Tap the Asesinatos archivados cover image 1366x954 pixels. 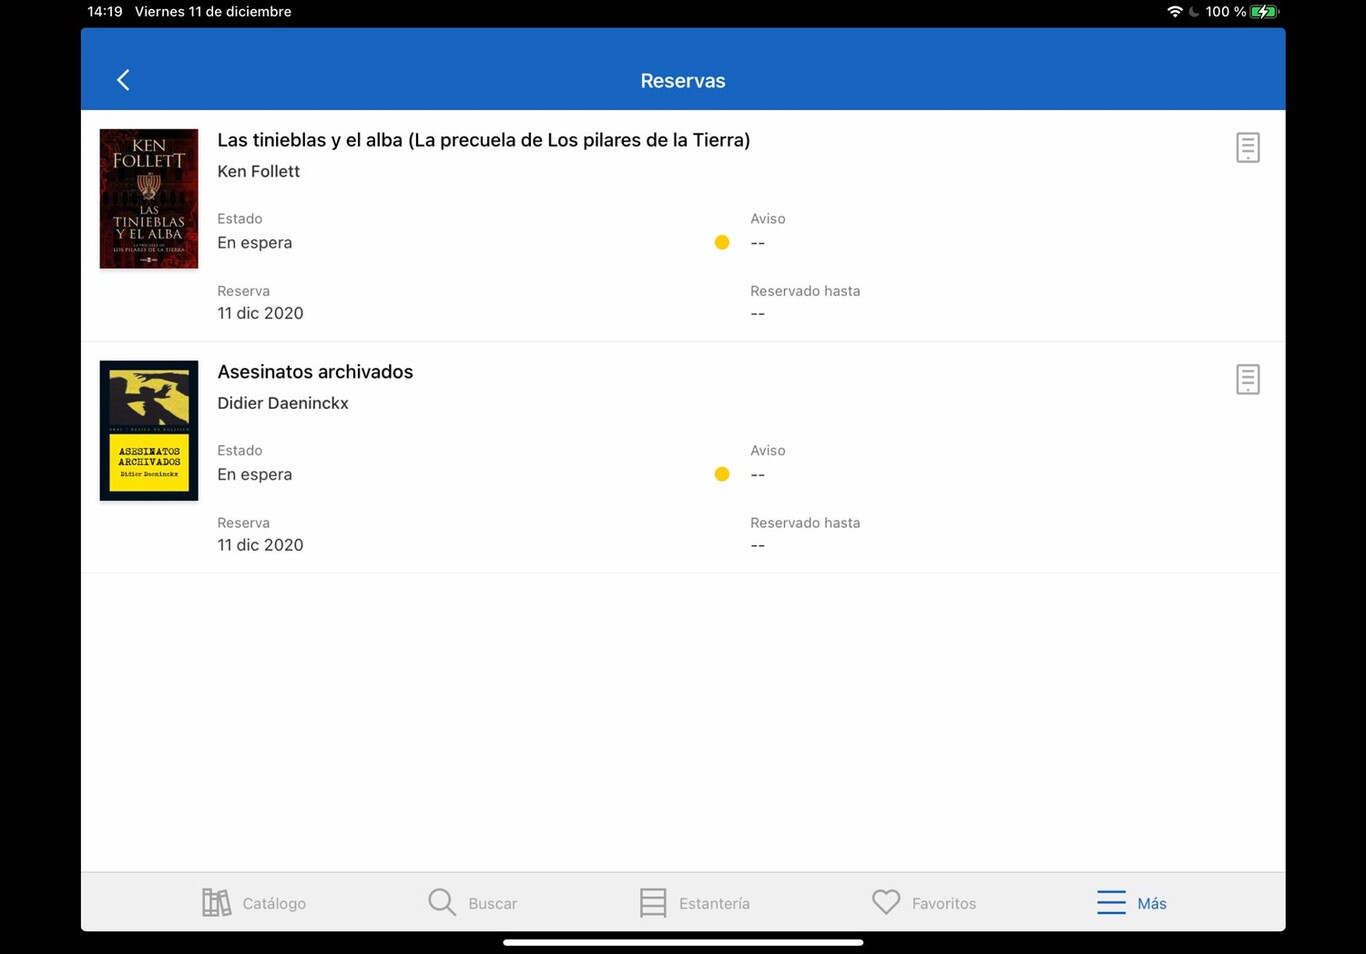click(x=148, y=430)
